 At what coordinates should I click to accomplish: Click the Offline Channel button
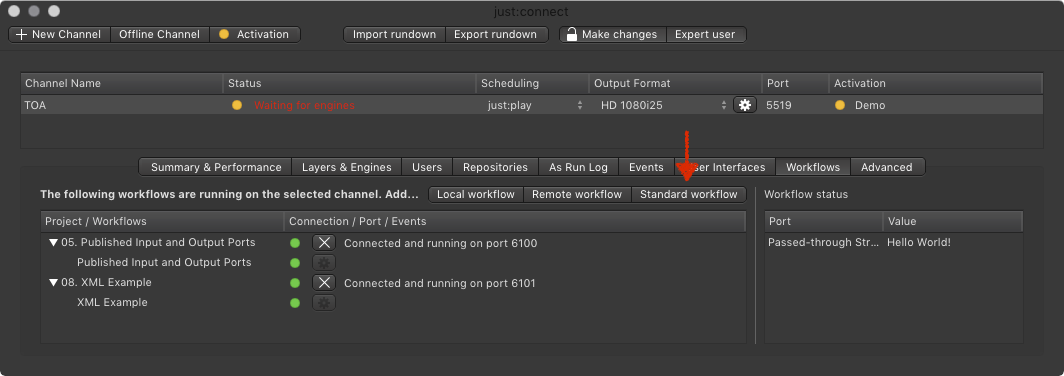coord(159,35)
